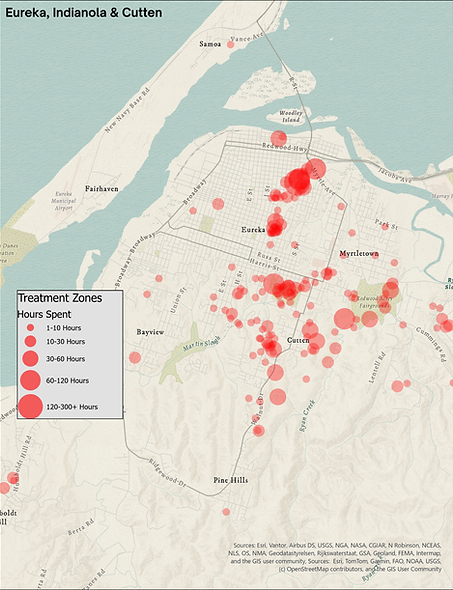Screen dimensions: 453x590
Task: Select the Redwood Hwy road label
Action: click(x=285, y=147)
